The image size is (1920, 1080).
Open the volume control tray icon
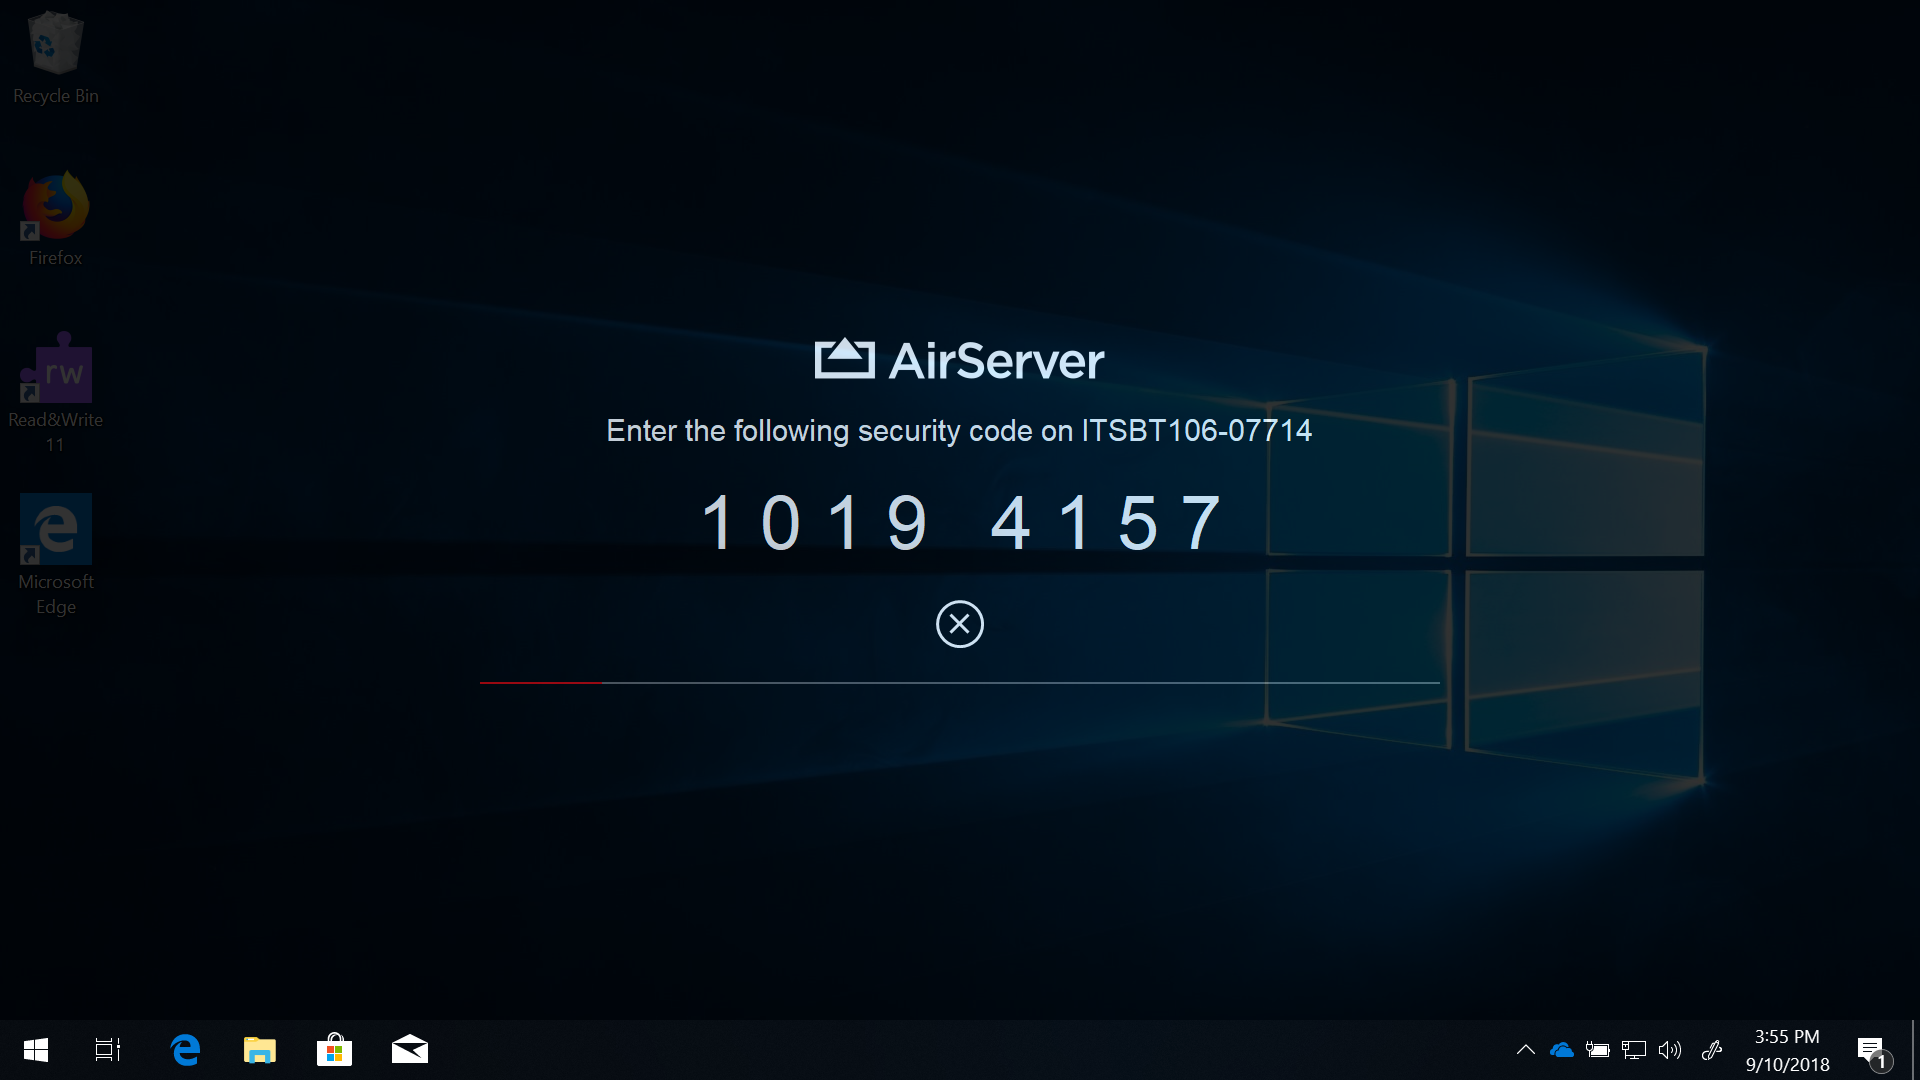tap(1670, 1050)
